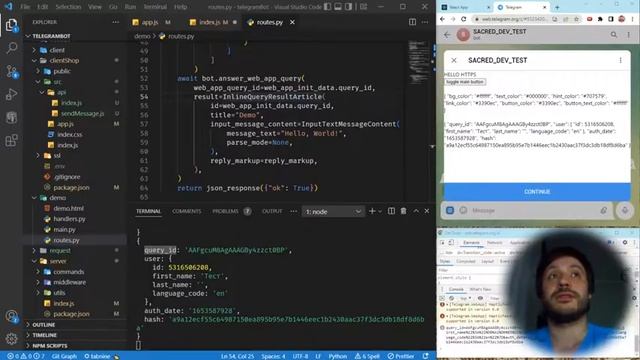Create a new terminal with plus icon
The height and width of the screenshot is (360, 640).
pos(372,211)
